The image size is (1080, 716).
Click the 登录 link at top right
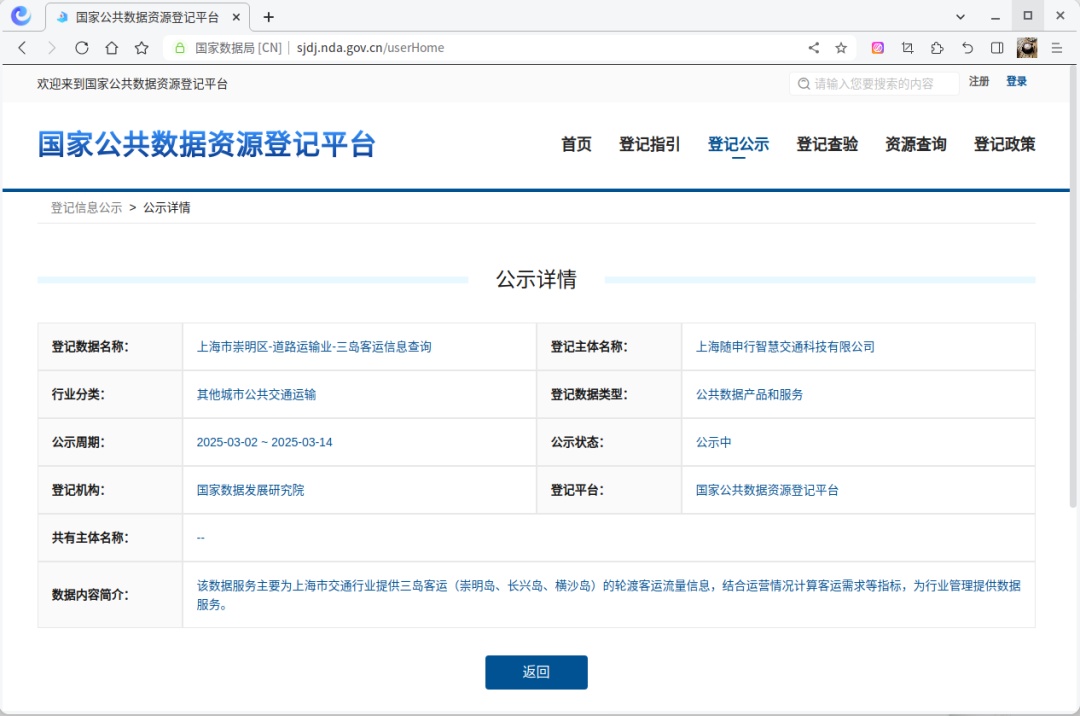(1016, 81)
